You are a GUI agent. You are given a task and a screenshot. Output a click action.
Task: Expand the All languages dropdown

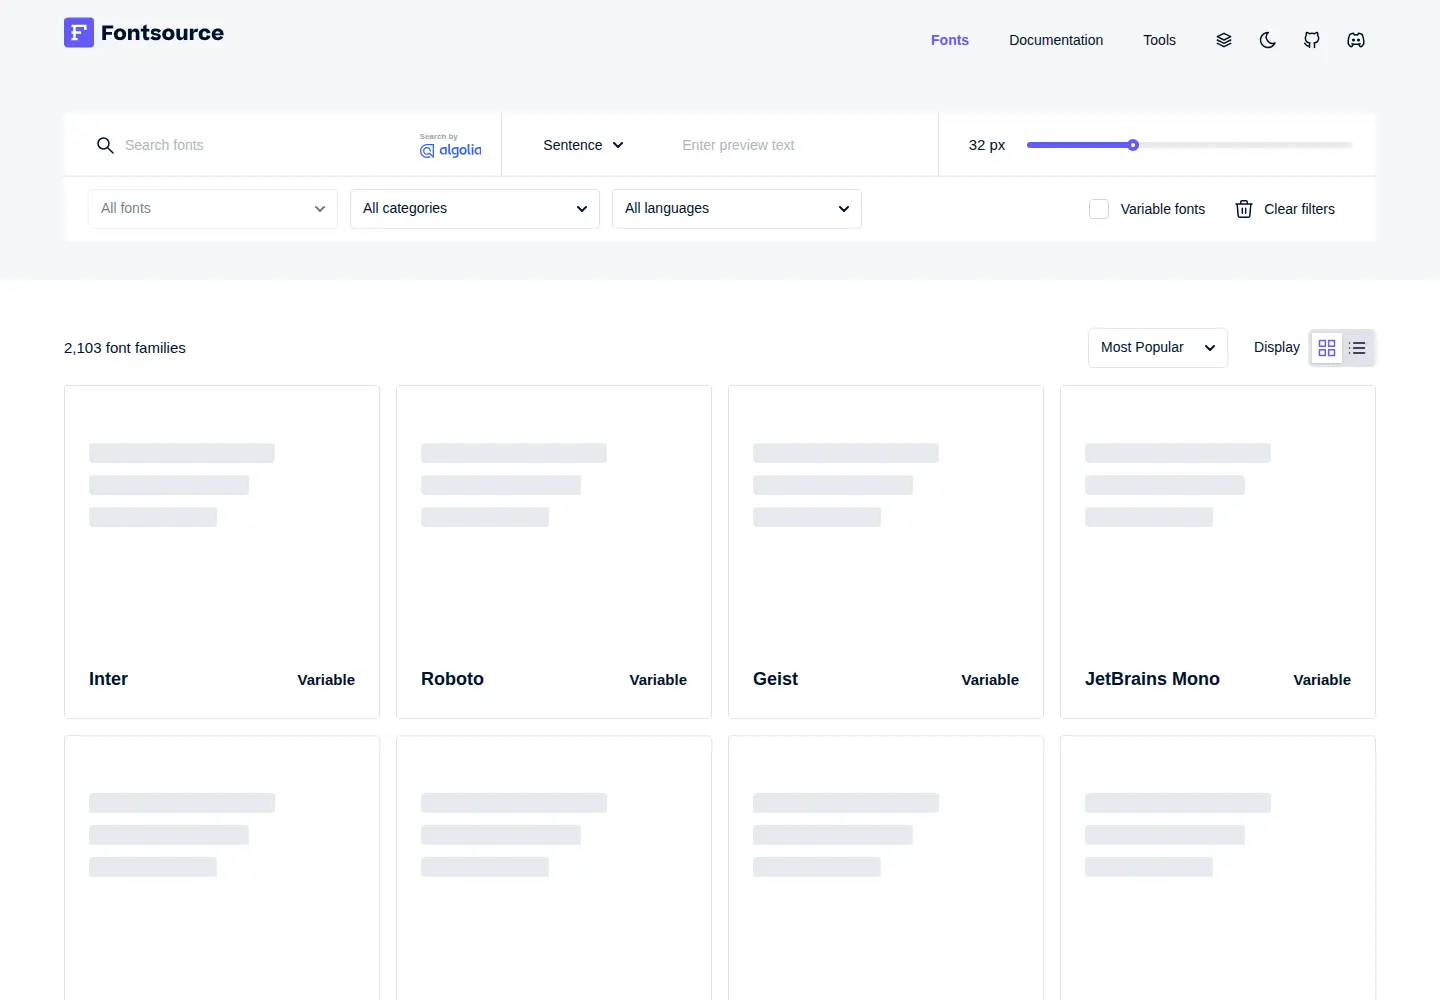point(737,209)
